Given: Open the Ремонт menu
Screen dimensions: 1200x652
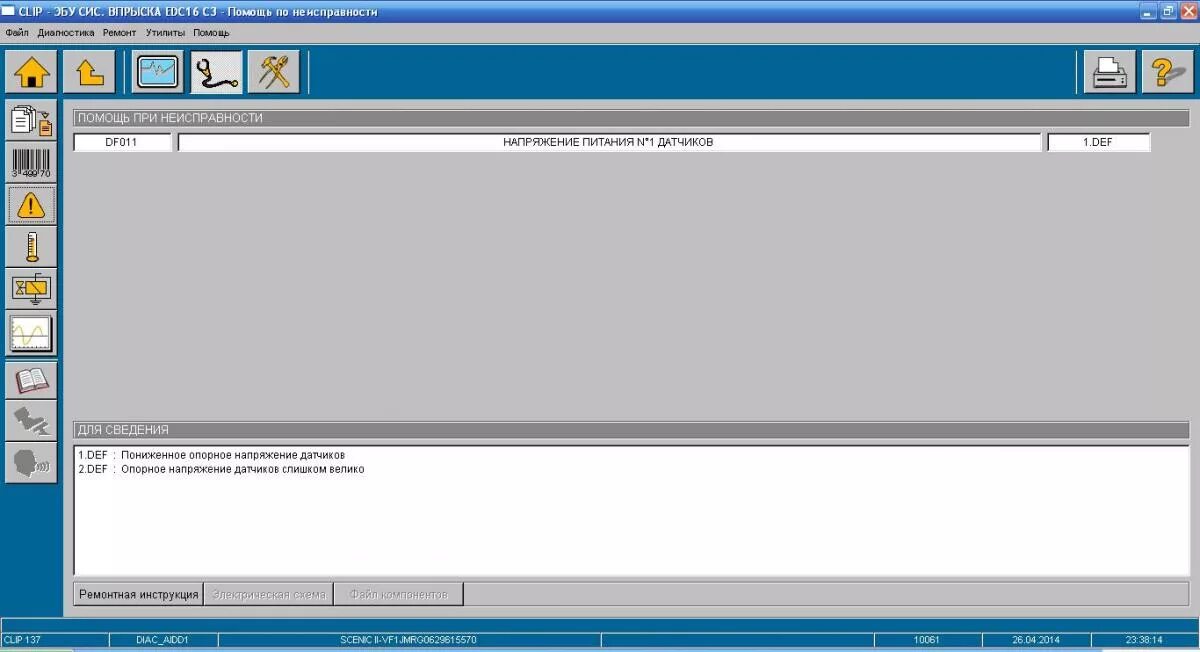Looking at the screenshot, I should pos(120,32).
